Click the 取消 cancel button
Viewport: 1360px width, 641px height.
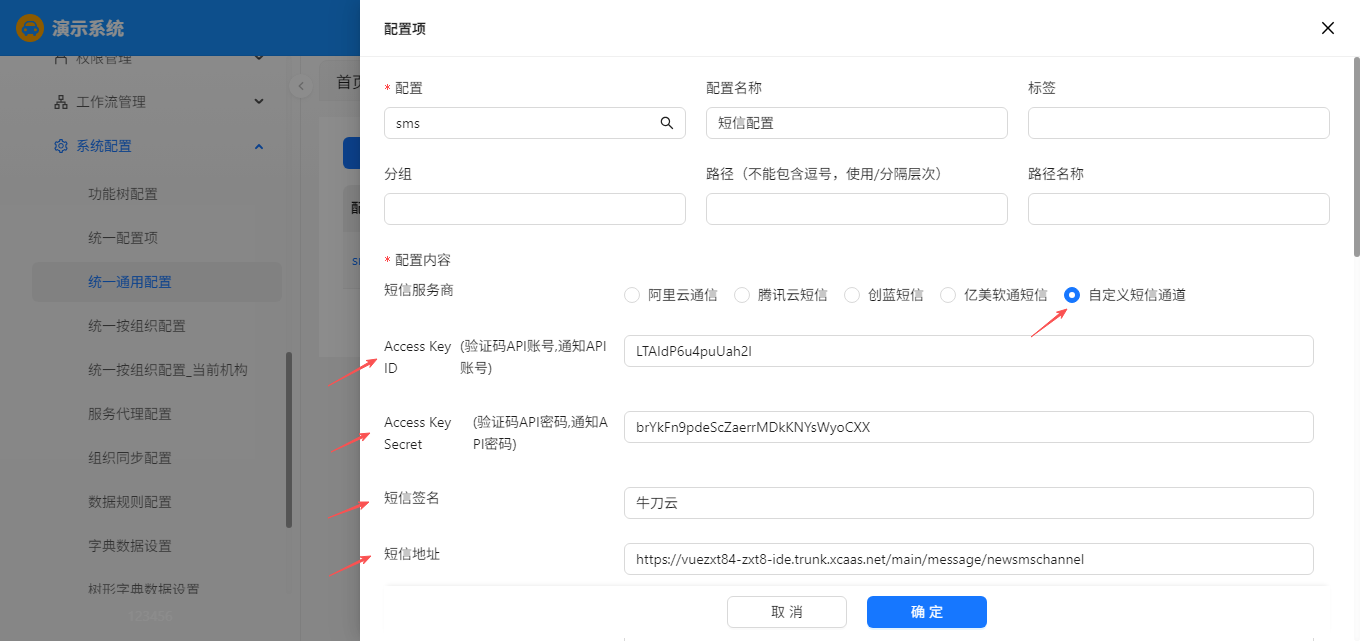point(786,612)
